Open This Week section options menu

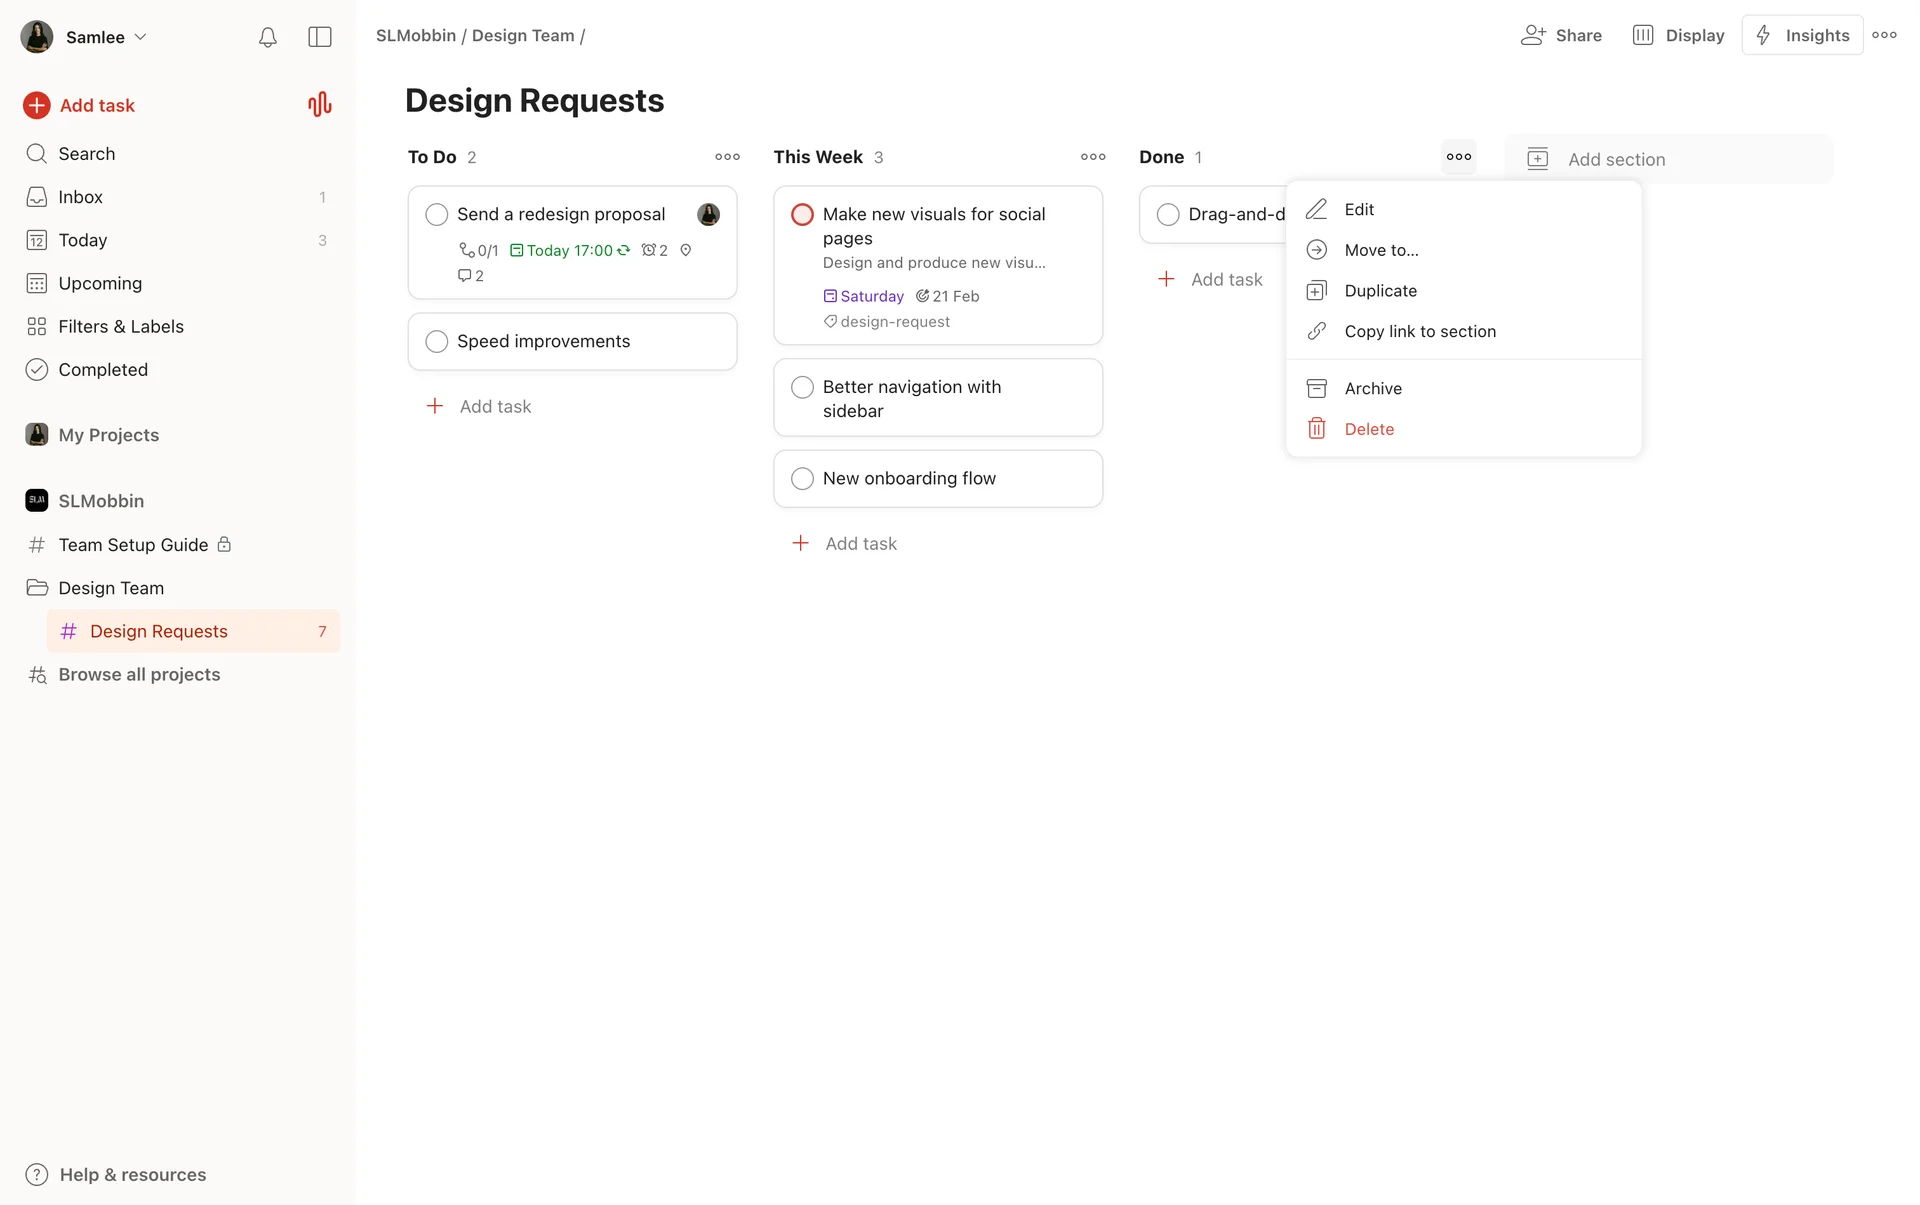pyautogui.click(x=1093, y=157)
